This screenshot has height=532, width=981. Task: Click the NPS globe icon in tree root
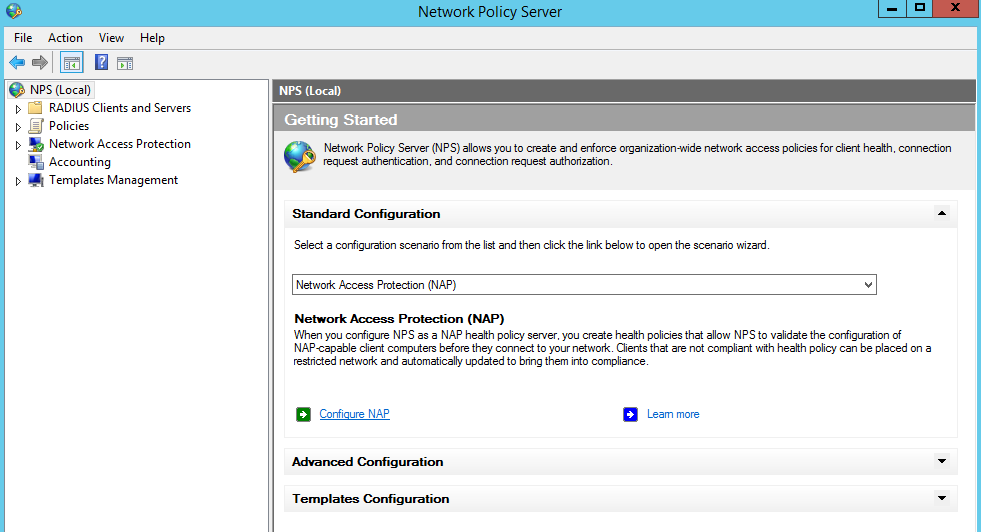click(17, 90)
